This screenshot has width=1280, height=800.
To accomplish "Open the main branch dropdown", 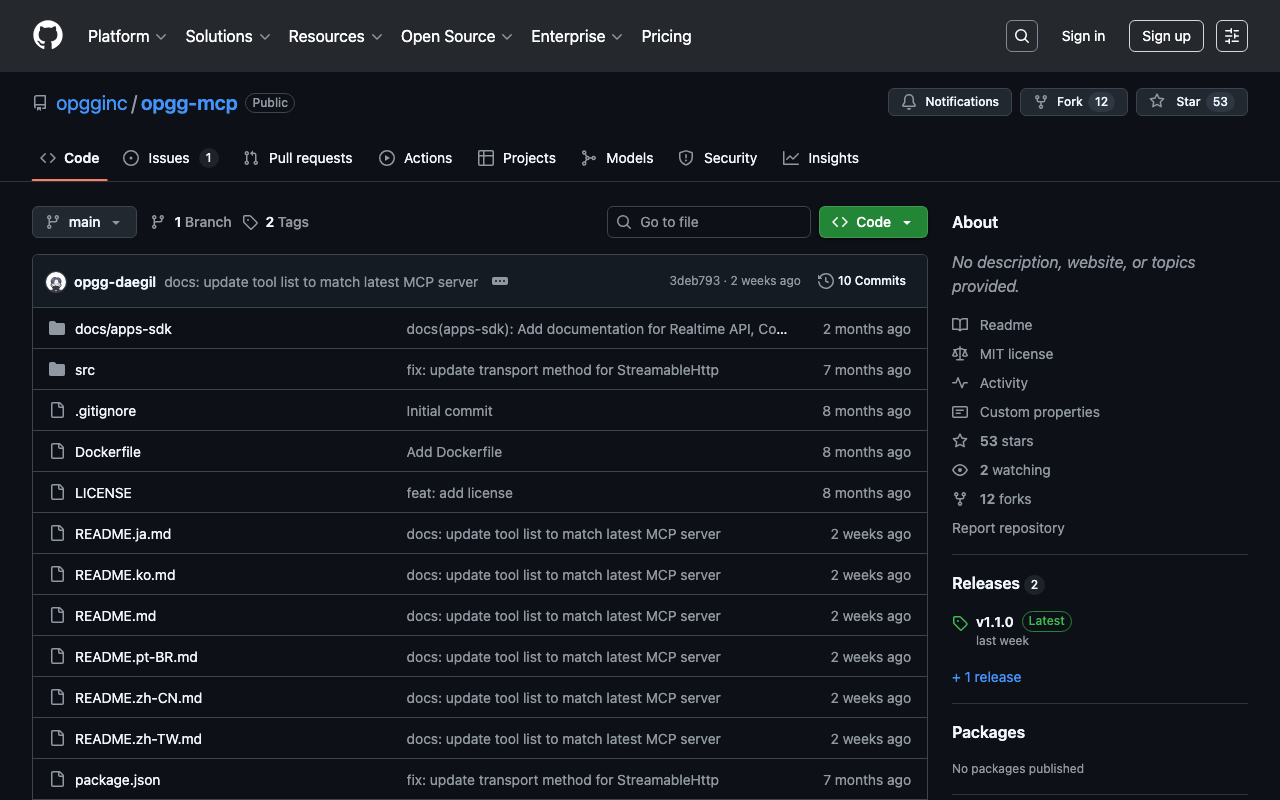I will tap(84, 222).
